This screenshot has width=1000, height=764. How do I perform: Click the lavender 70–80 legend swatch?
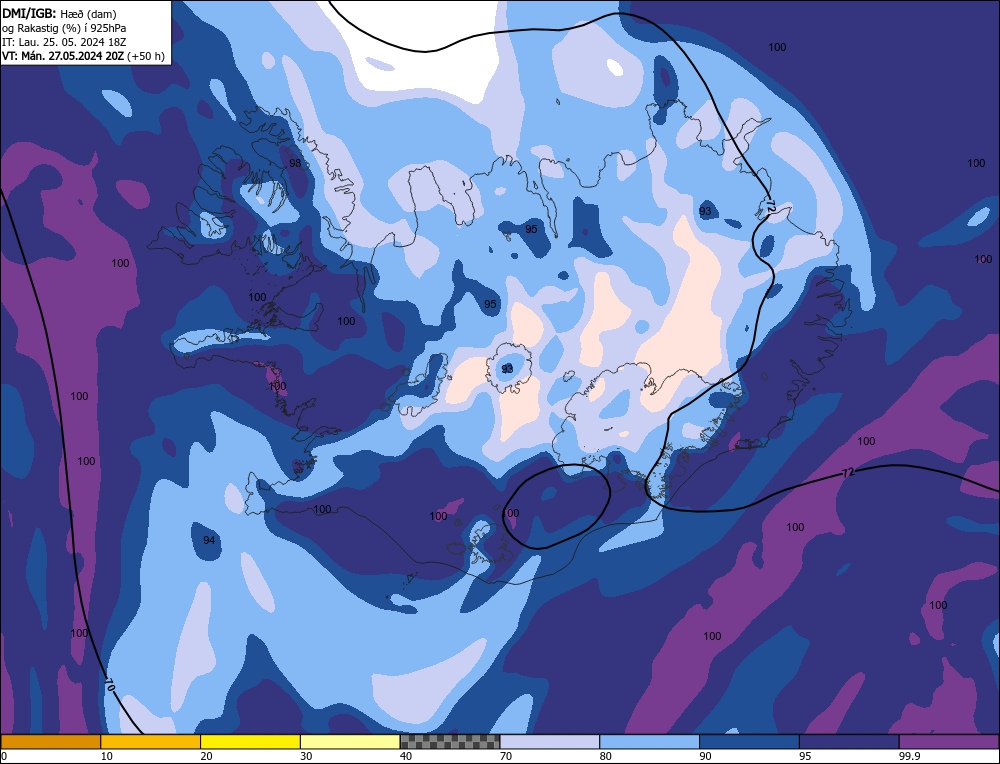[550, 742]
